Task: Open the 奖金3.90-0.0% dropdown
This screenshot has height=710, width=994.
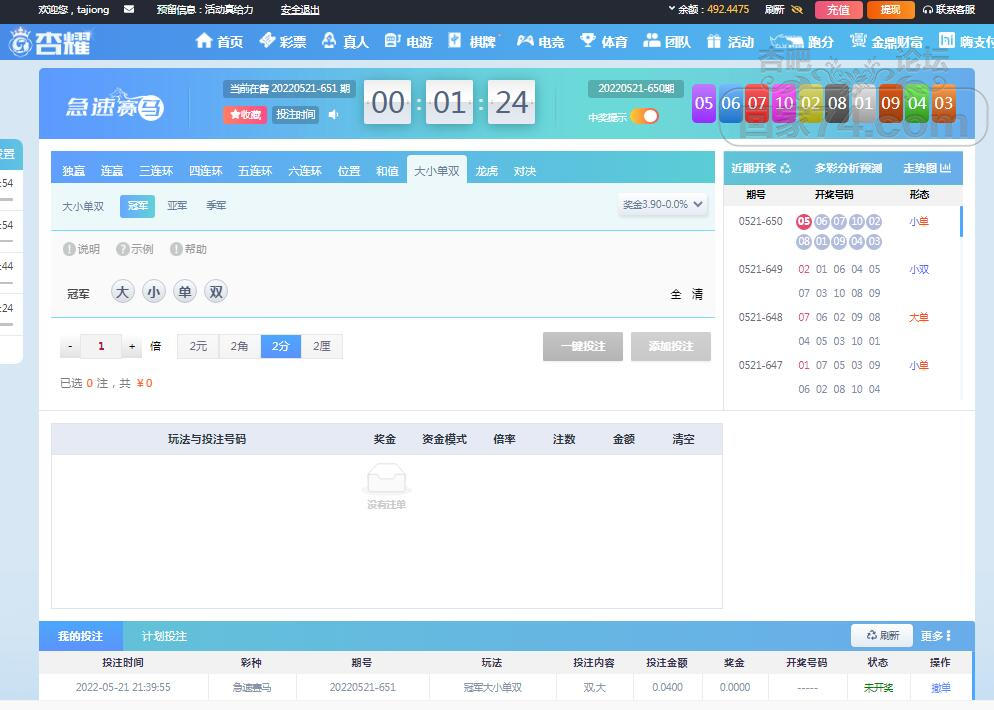Action: 663,204
